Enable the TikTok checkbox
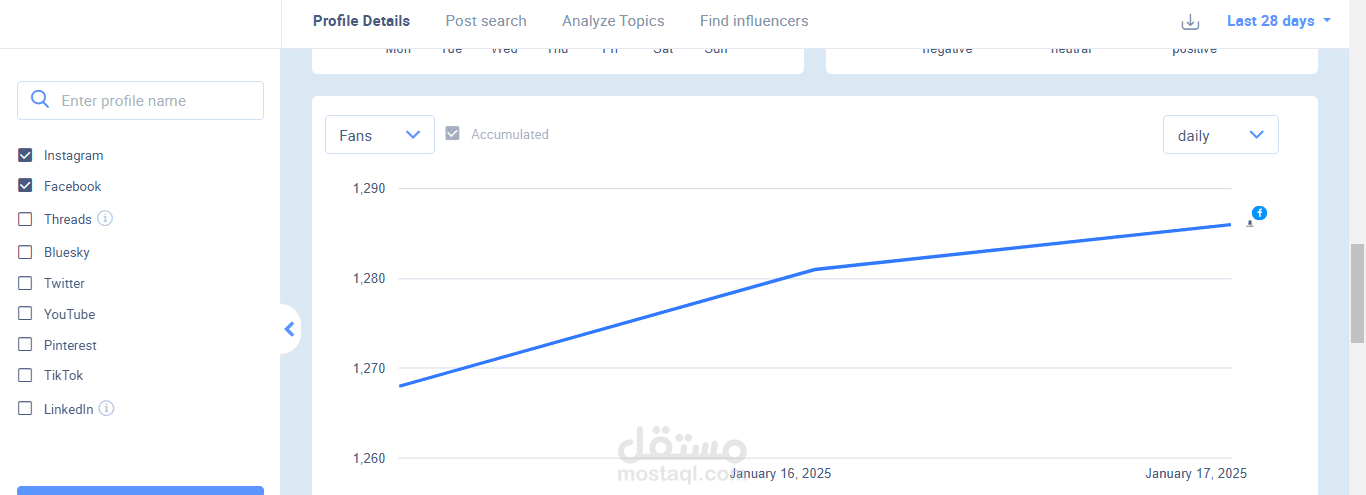The width and height of the screenshot is (1366, 495). 25,375
